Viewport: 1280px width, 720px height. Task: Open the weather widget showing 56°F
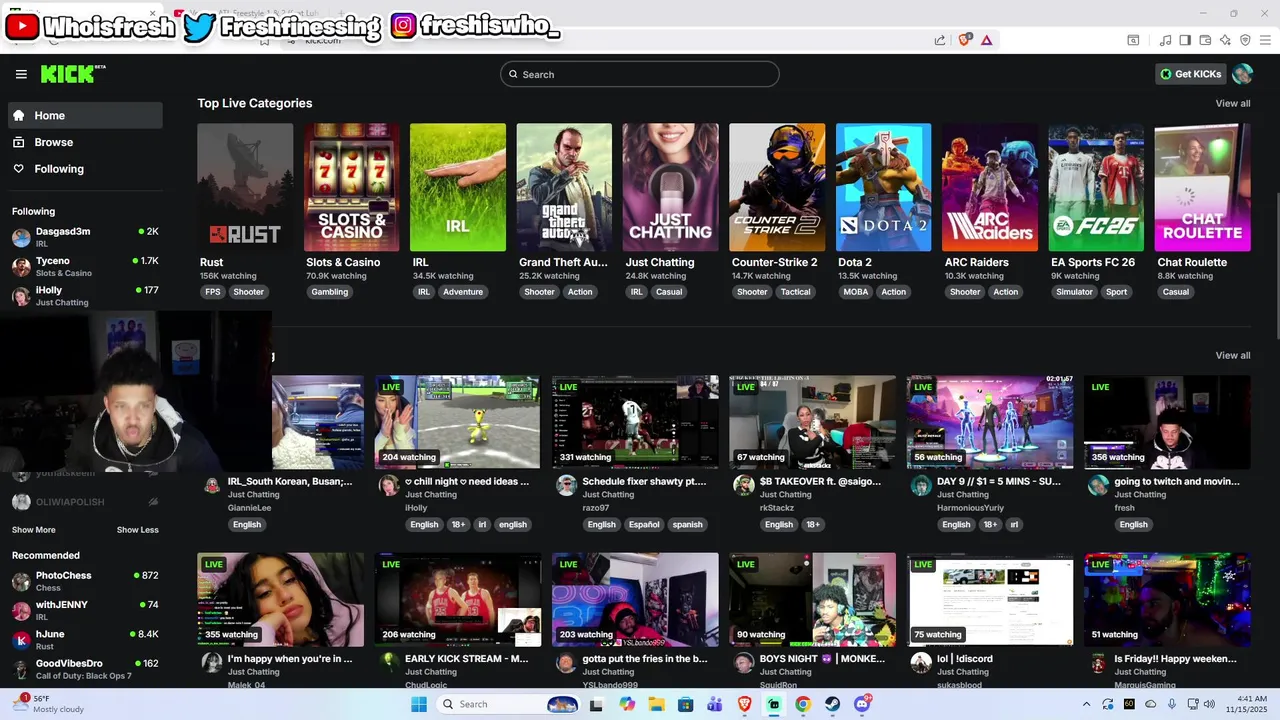[x=50, y=704]
